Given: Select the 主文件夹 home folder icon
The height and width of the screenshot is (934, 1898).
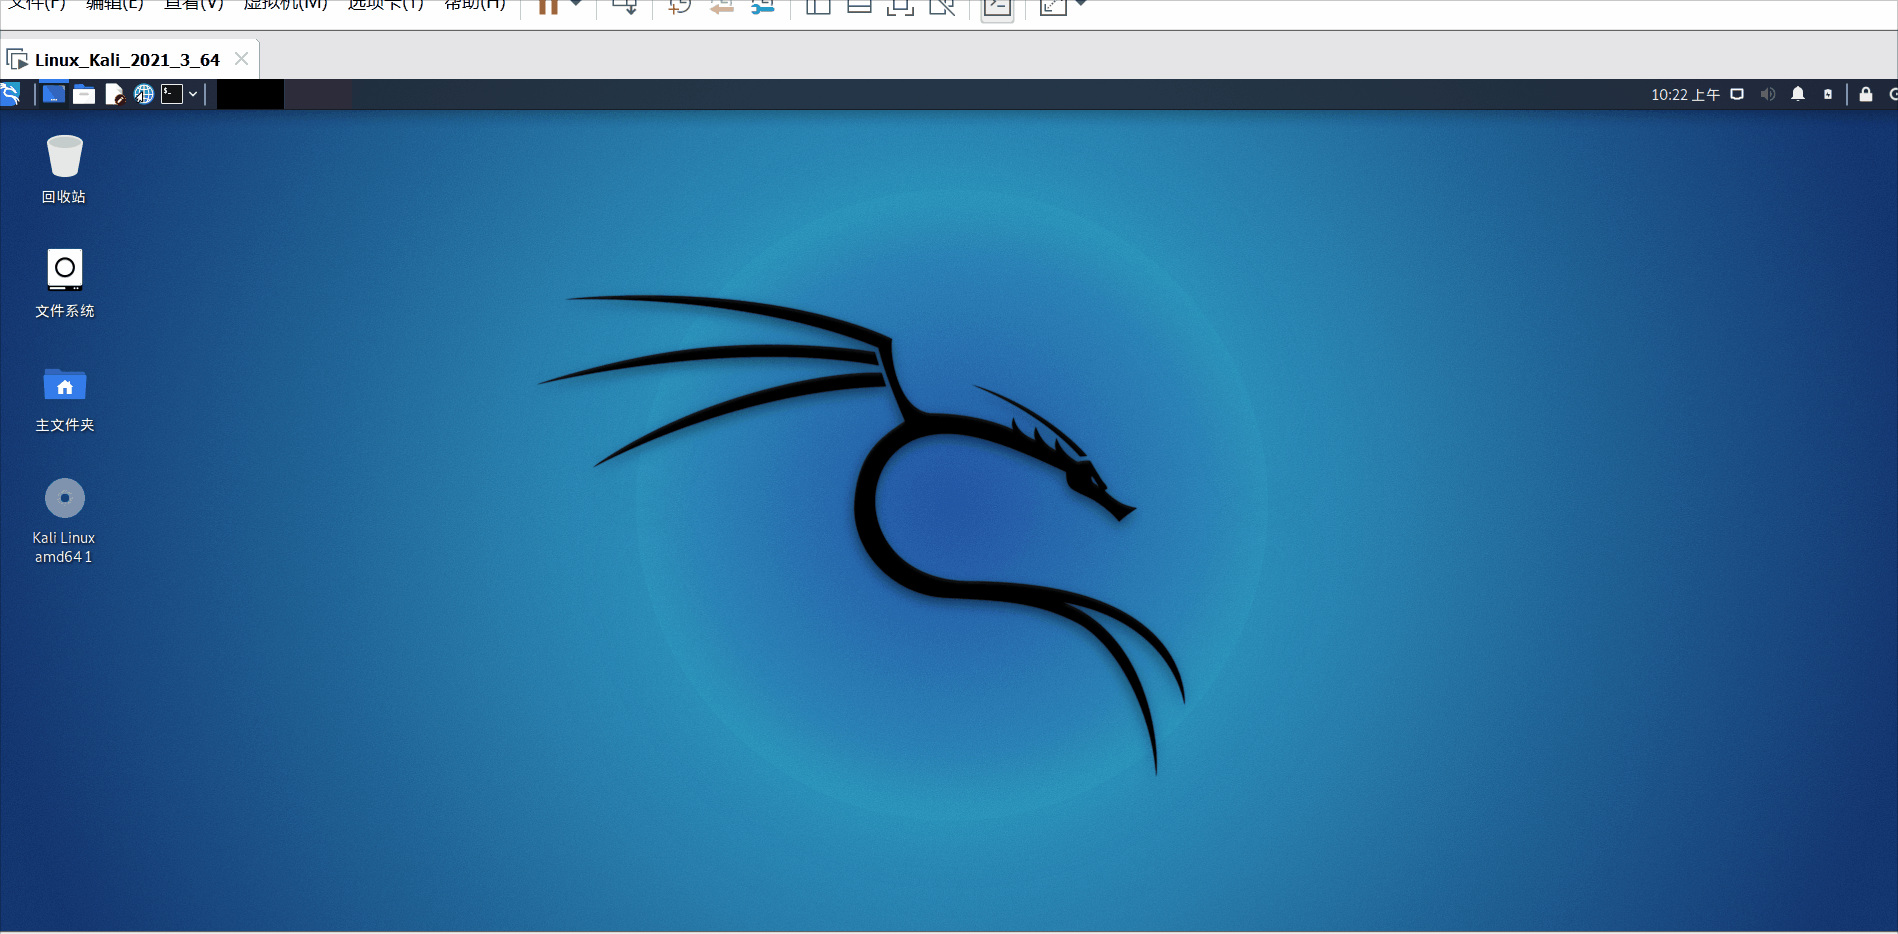Looking at the screenshot, I should 64,398.
